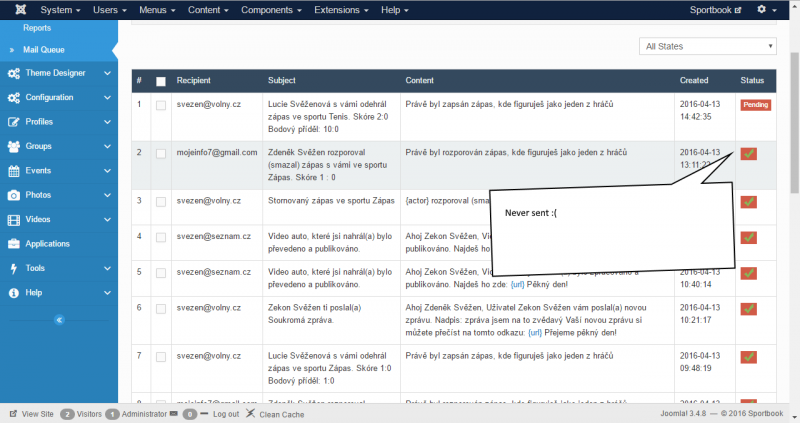Collapse the sidebar with double-arrow button
Image resolution: width=800 pixels, height=423 pixels.
(x=59, y=320)
